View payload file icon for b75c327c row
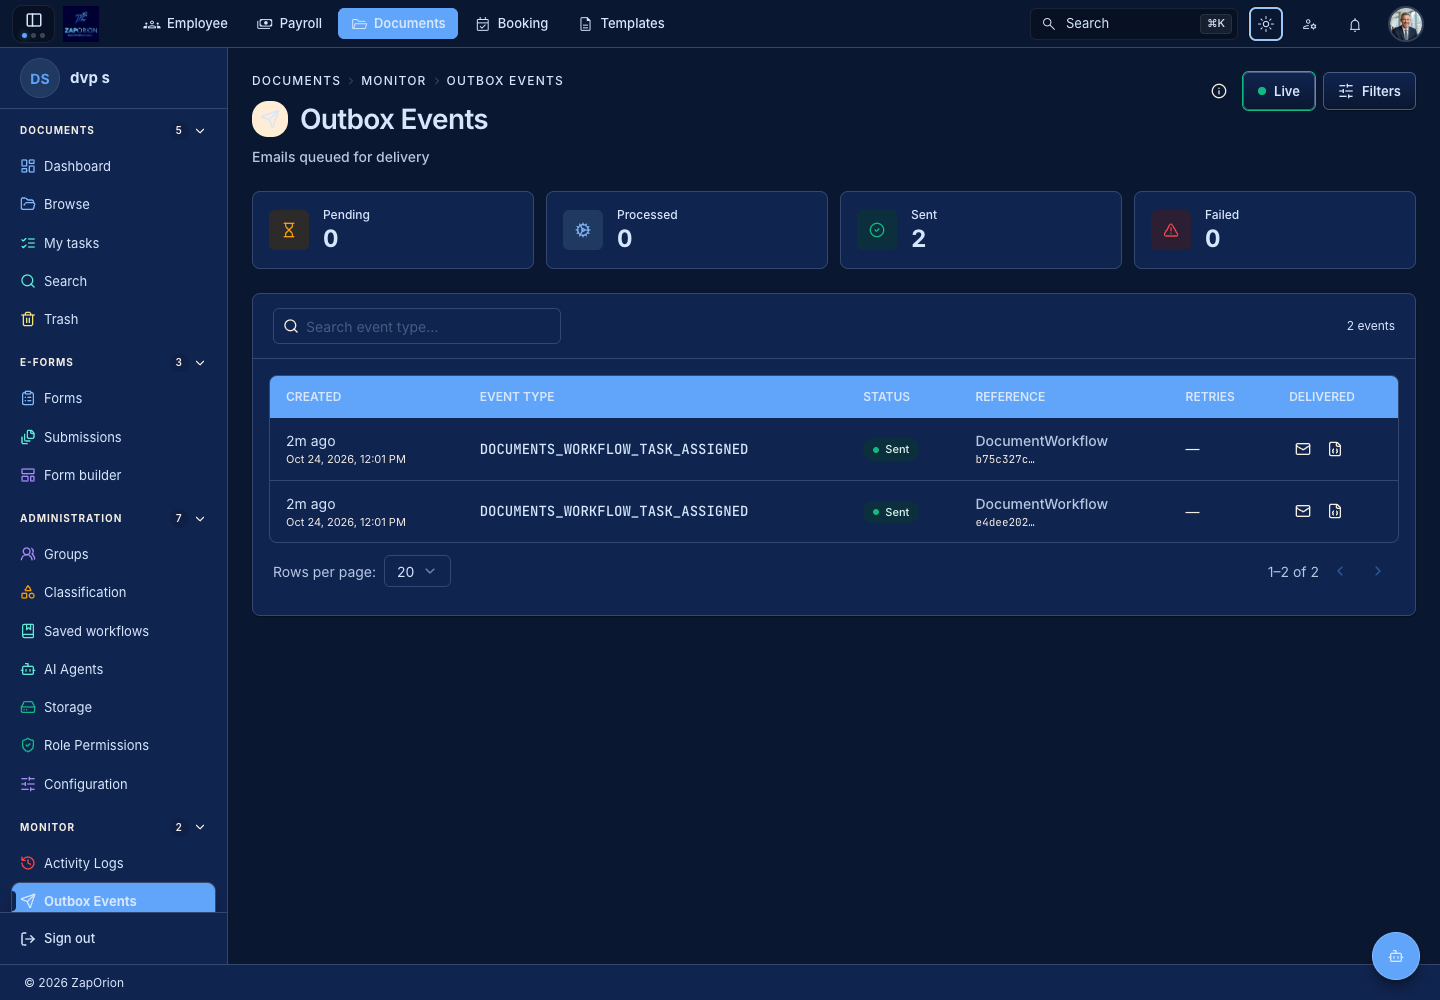Viewport: 1440px width, 1000px height. 1335,449
